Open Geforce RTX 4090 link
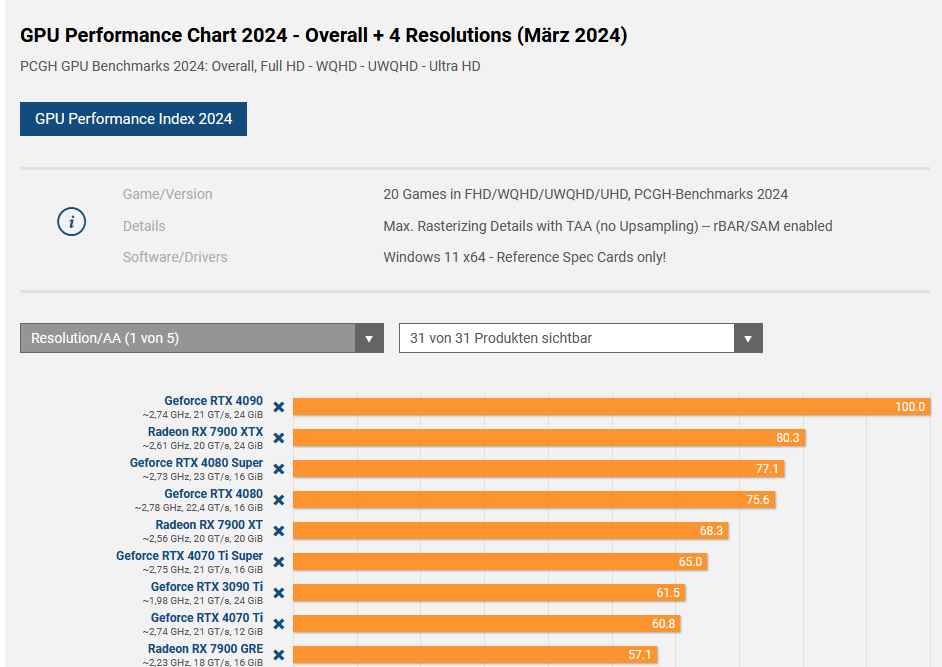The width and height of the screenshot is (942, 667). tap(213, 401)
